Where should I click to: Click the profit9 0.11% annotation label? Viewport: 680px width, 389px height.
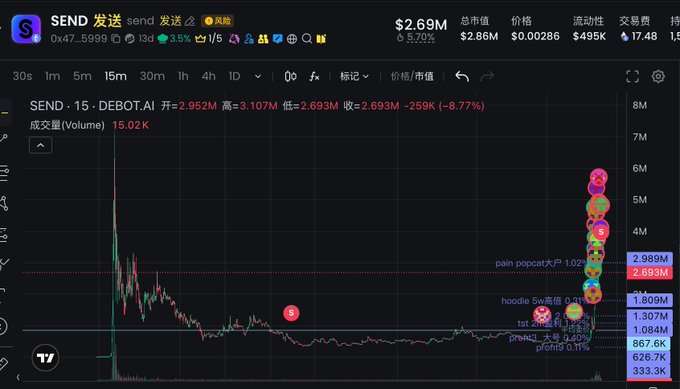[x=562, y=347]
